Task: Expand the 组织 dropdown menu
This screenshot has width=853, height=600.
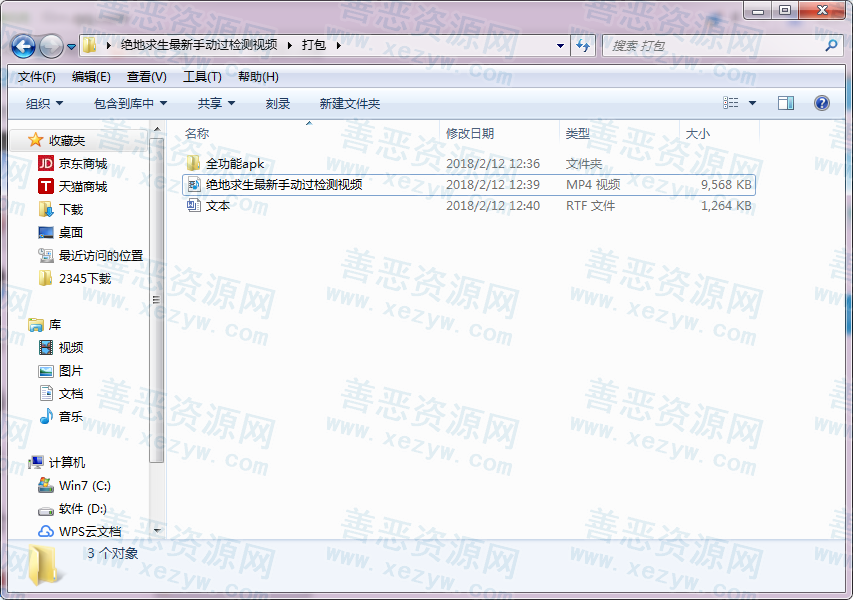Action: (44, 104)
